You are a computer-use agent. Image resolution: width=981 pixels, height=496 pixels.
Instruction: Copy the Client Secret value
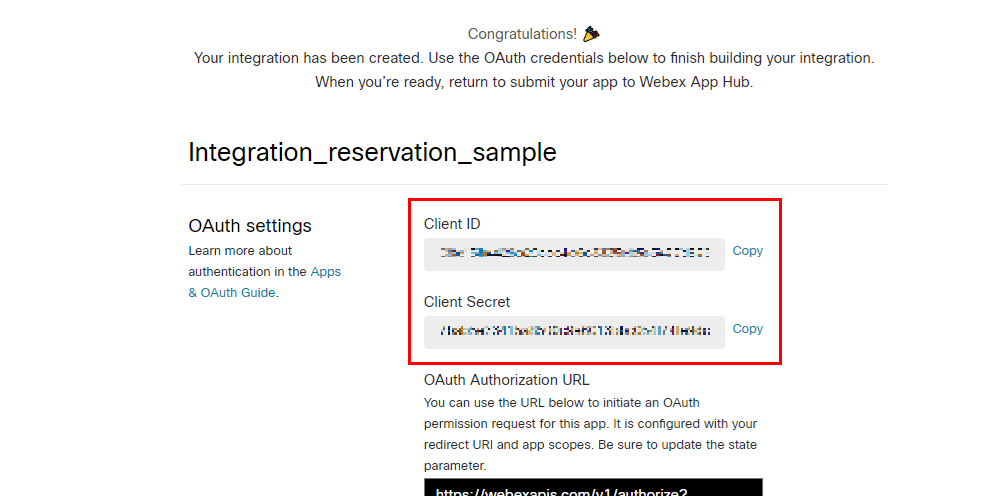point(747,329)
